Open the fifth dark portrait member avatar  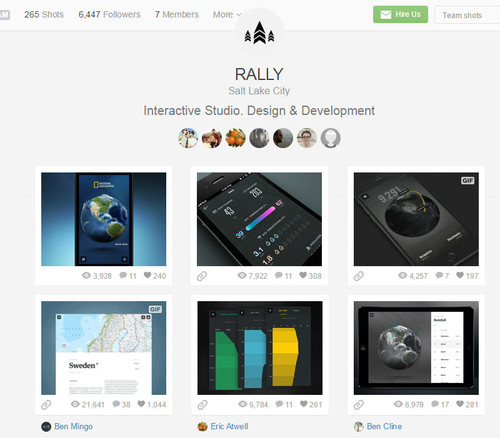tap(283, 138)
